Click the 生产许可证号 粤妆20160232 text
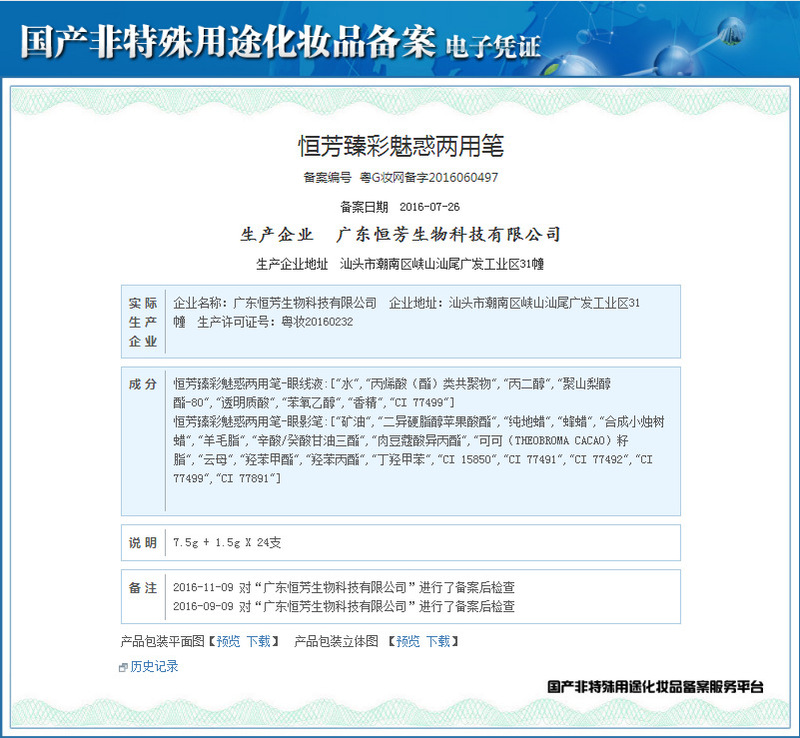Screen dimensions: 800x738 (275, 322)
